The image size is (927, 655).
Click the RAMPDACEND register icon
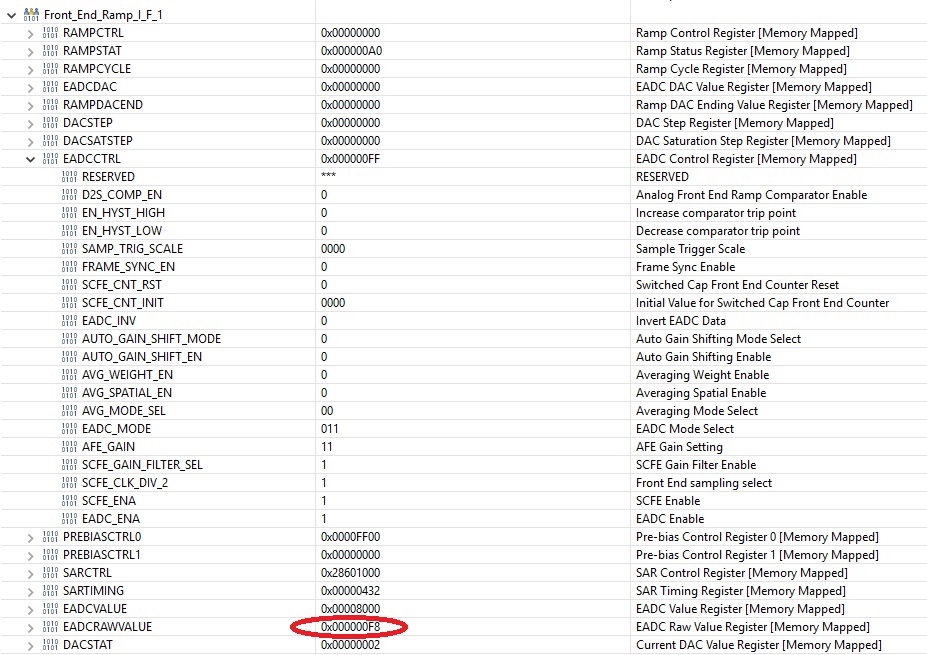click(x=50, y=105)
